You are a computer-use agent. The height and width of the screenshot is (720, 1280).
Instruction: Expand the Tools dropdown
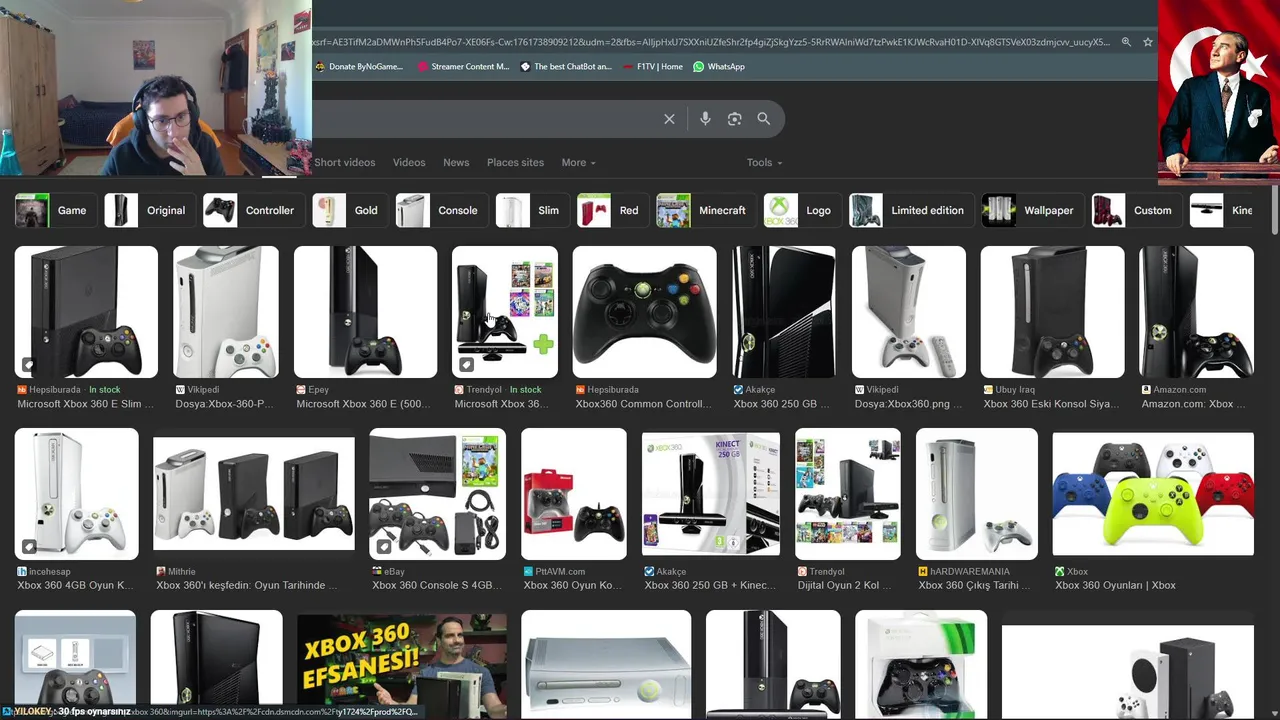pos(764,162)
